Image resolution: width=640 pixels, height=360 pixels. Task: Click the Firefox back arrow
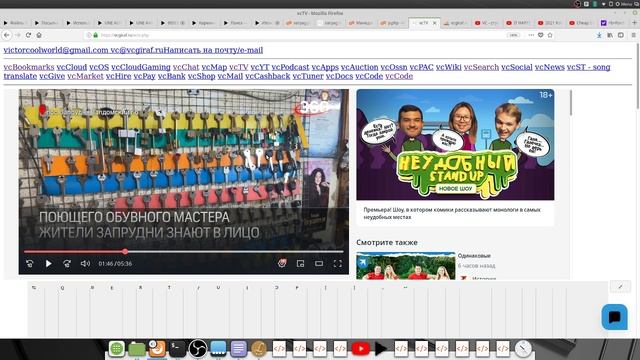(x=7, y=35)
